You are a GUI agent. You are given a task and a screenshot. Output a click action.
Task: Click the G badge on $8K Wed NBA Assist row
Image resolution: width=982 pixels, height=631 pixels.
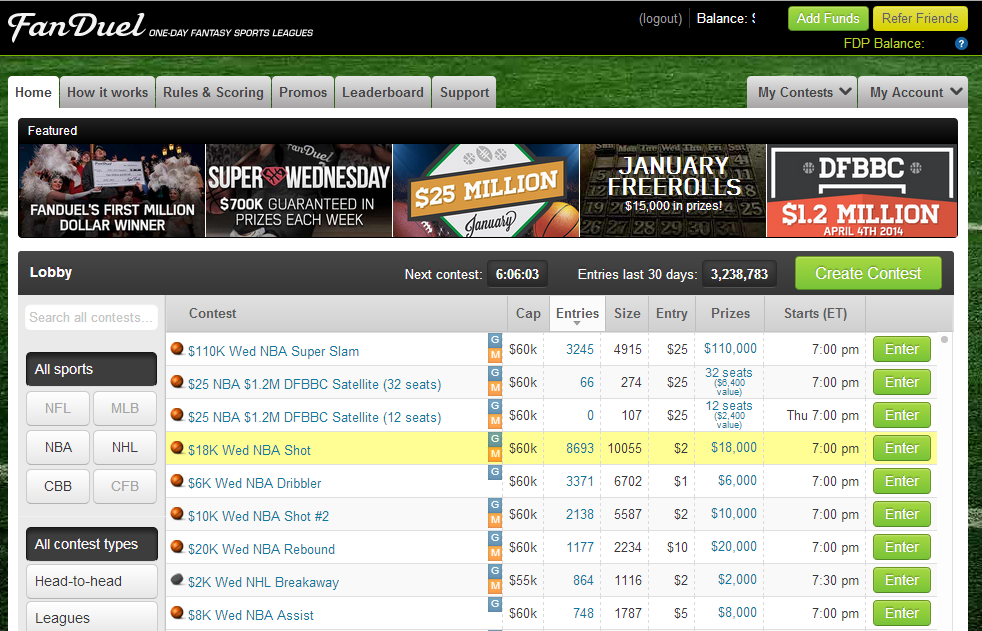tap(494, 605)
